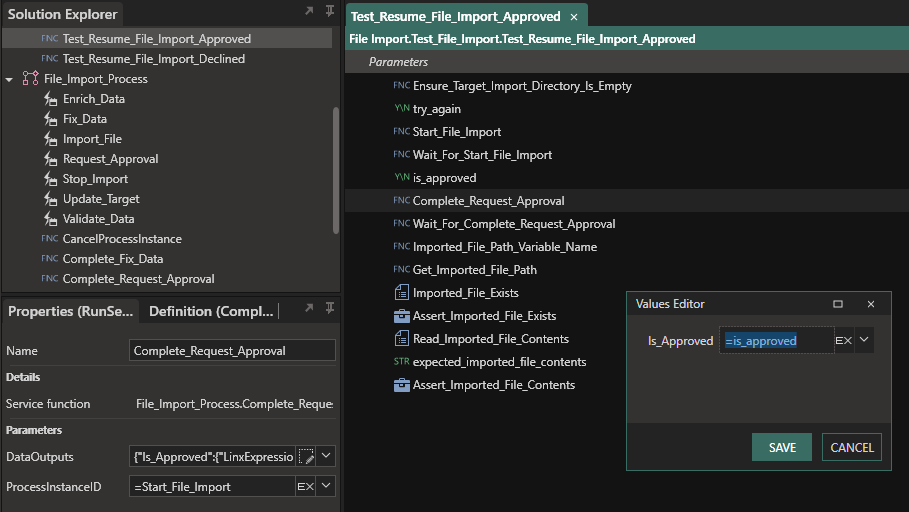
Task: Click SAVE in Values Editor
Action: pos(782,447)
